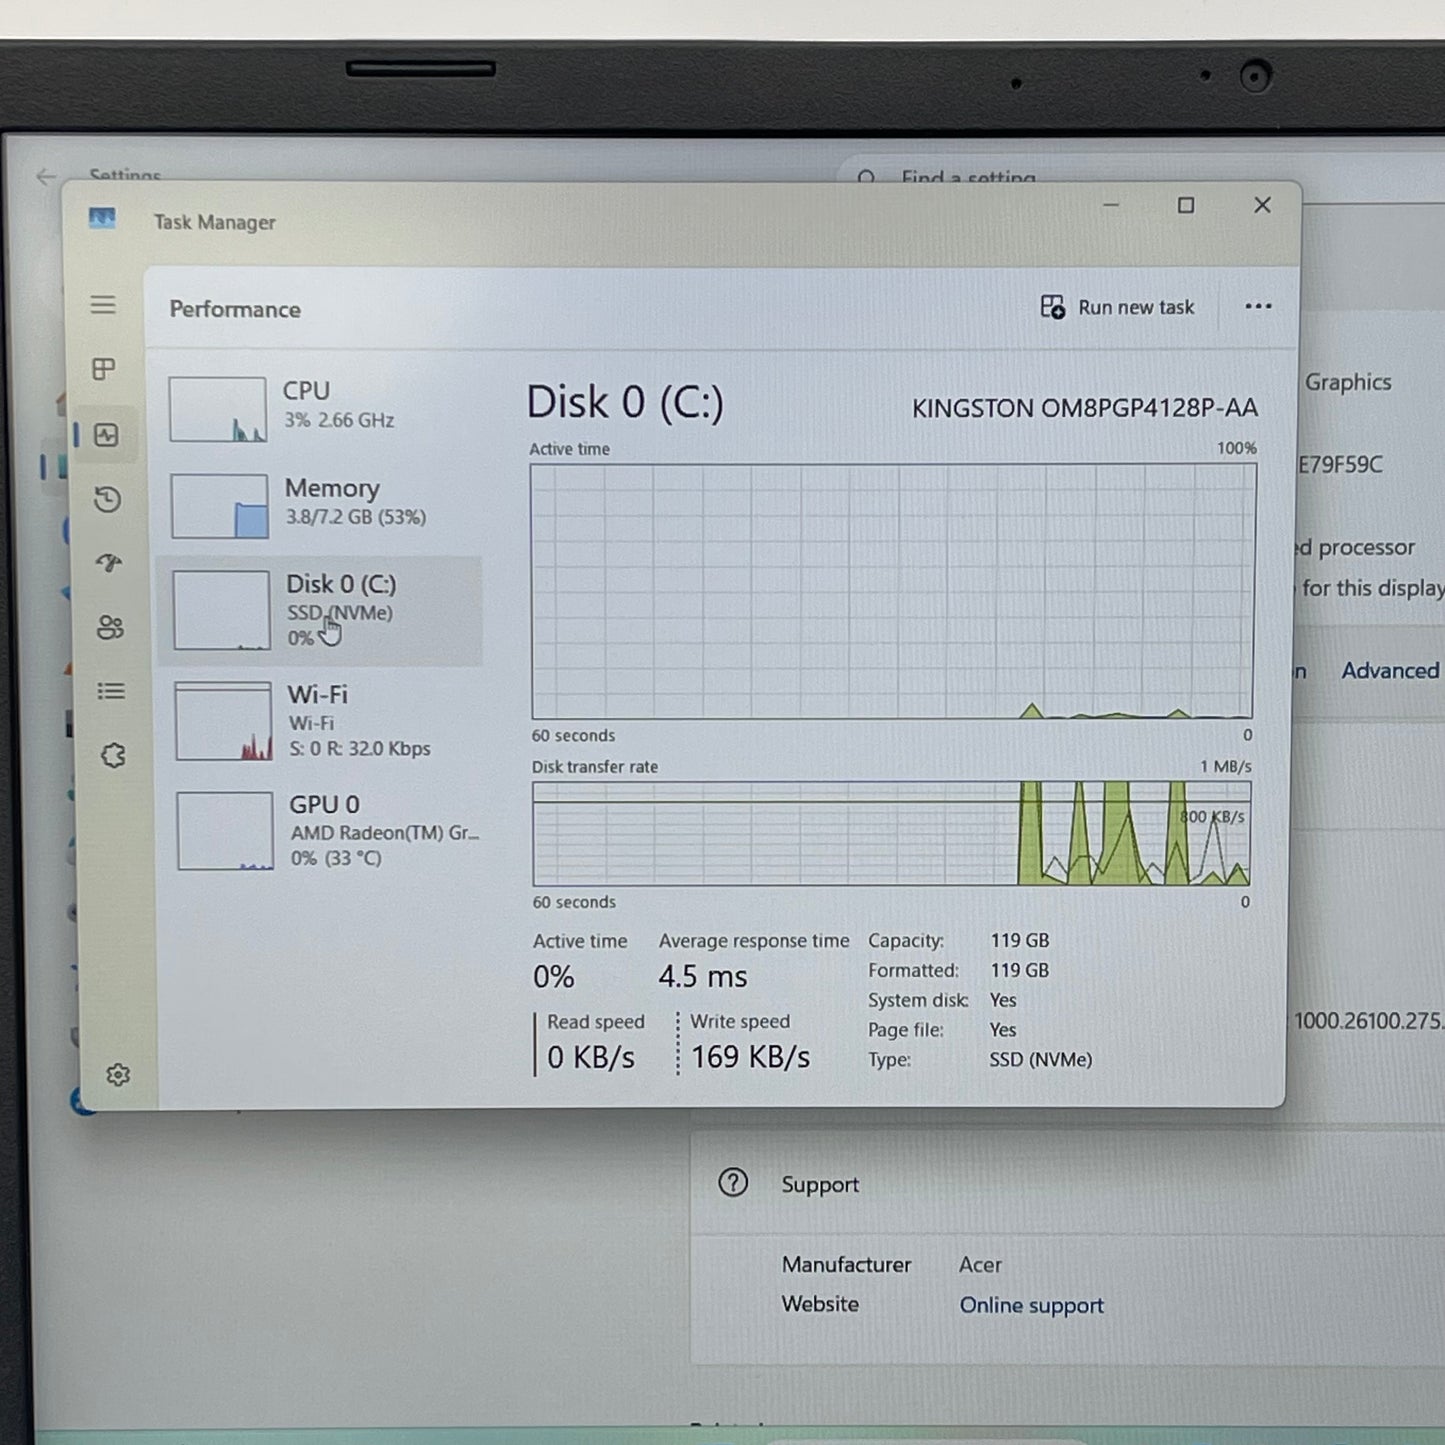Click the Run new task button

(1117, 307)
